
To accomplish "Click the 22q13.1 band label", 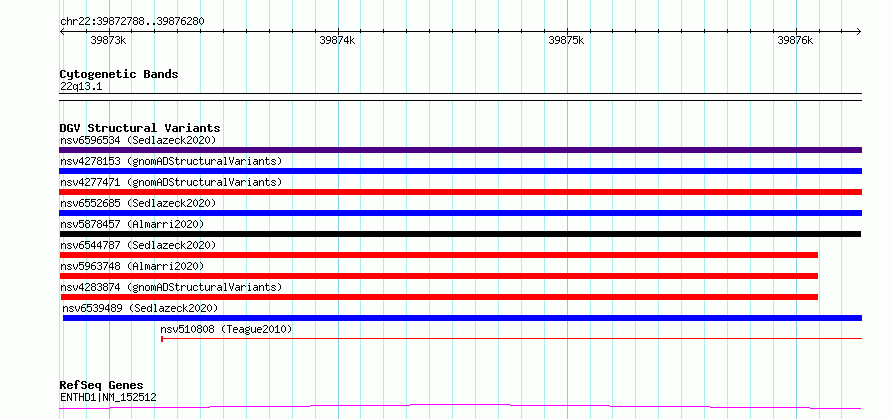I will coord(81,87).
